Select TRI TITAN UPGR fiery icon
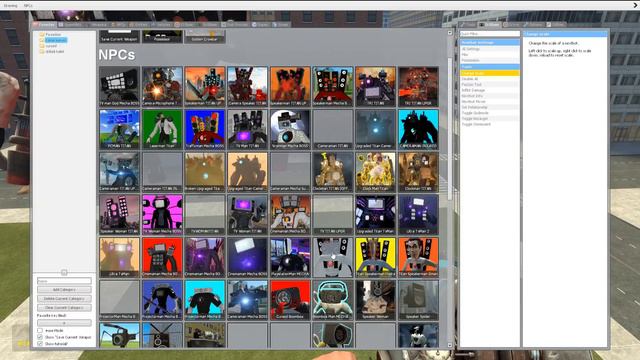 pos(418,87)
